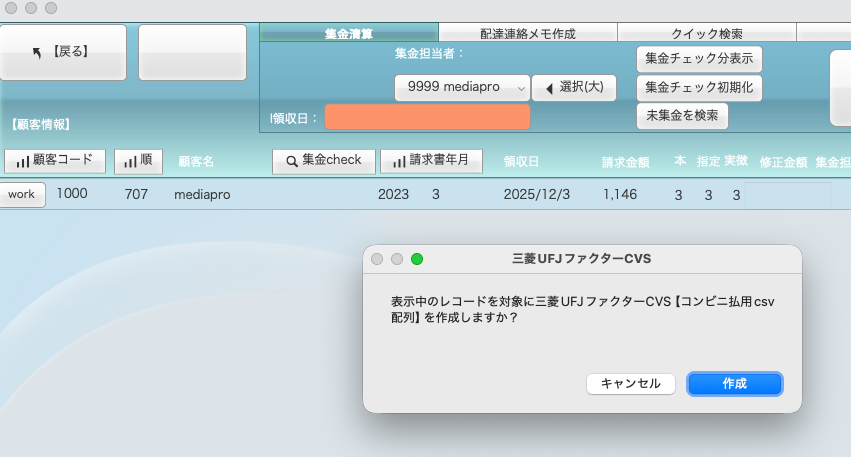Click the orange 領収日 input field

point(427,117)
